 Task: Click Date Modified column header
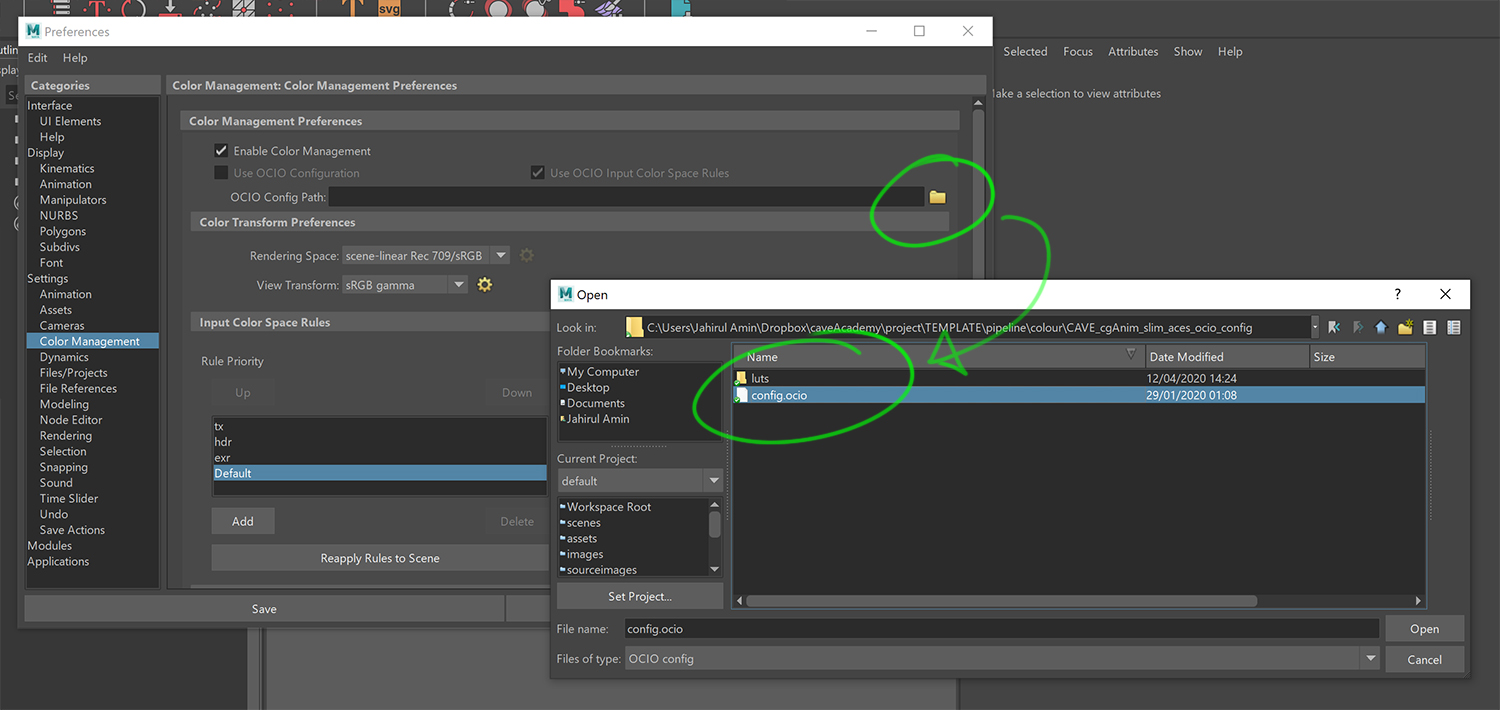pyautogui.click(x=1227, y=356)
